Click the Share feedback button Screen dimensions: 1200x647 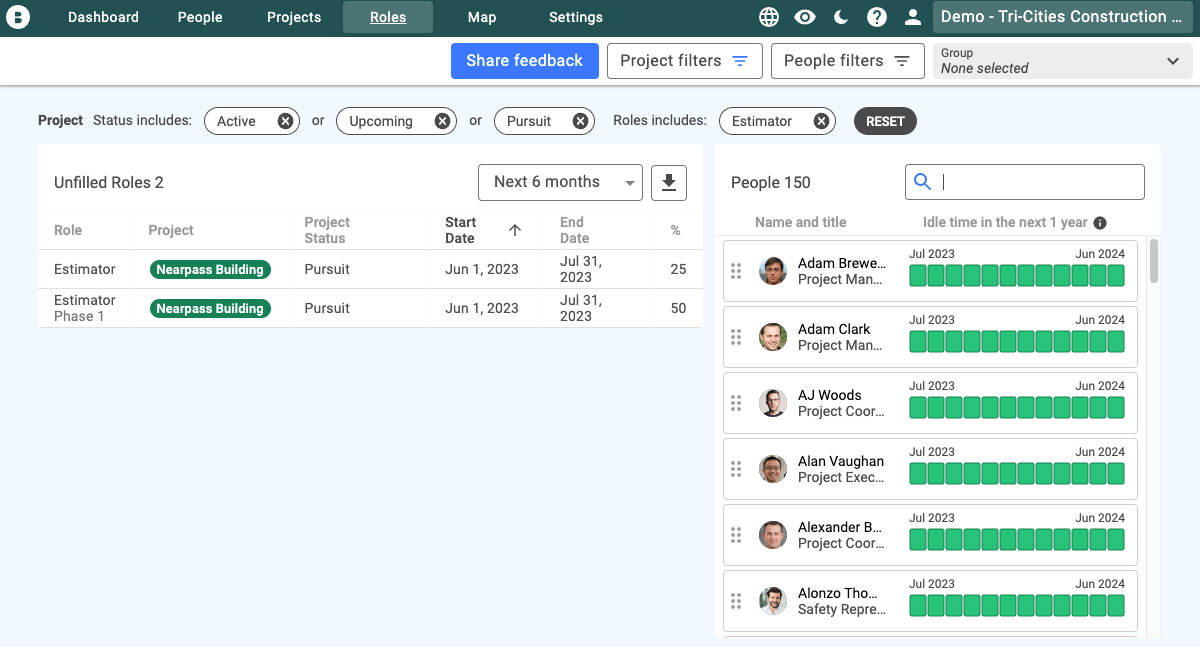[524, 61]
